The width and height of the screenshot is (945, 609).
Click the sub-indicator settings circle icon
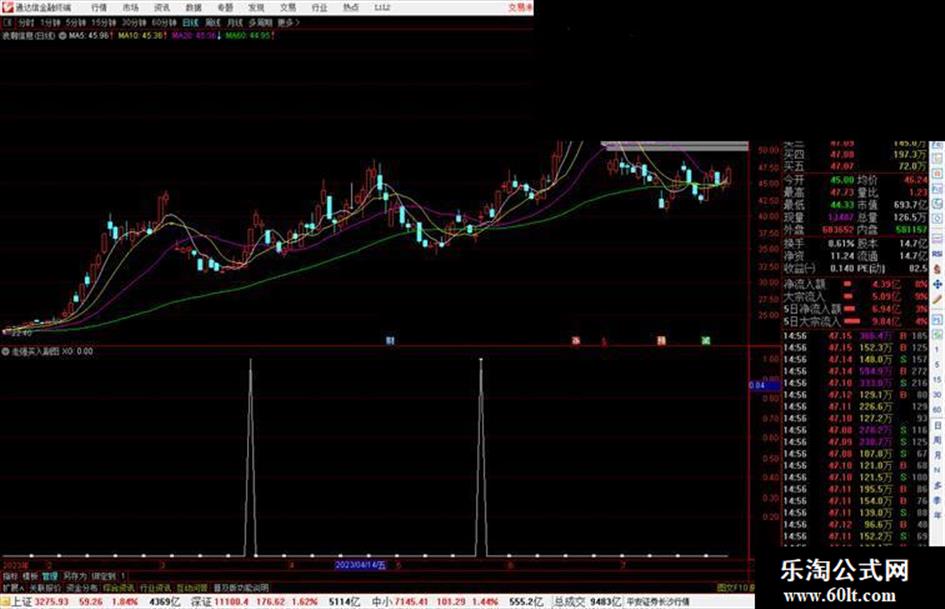(x=5, y=351)
